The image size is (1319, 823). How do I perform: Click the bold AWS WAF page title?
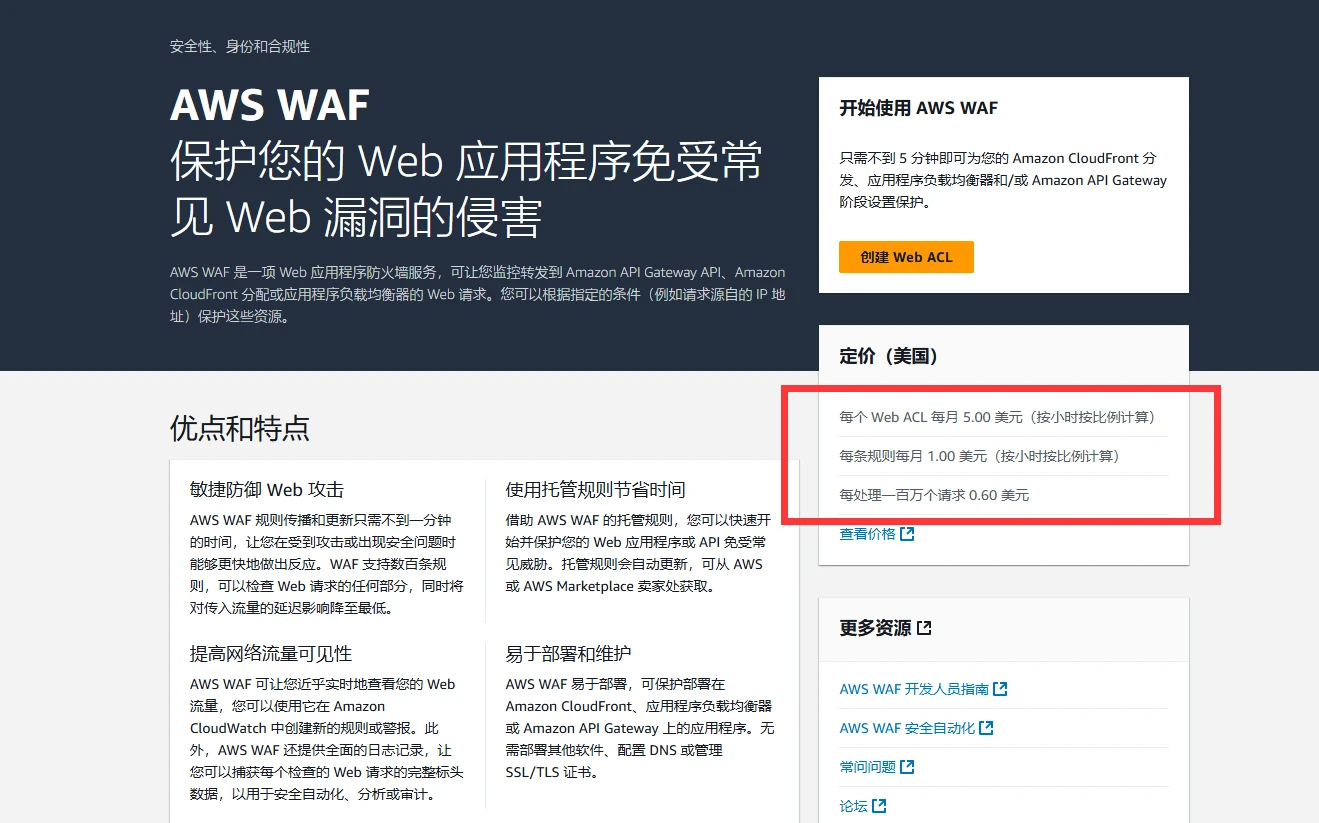tap(270, 104)
